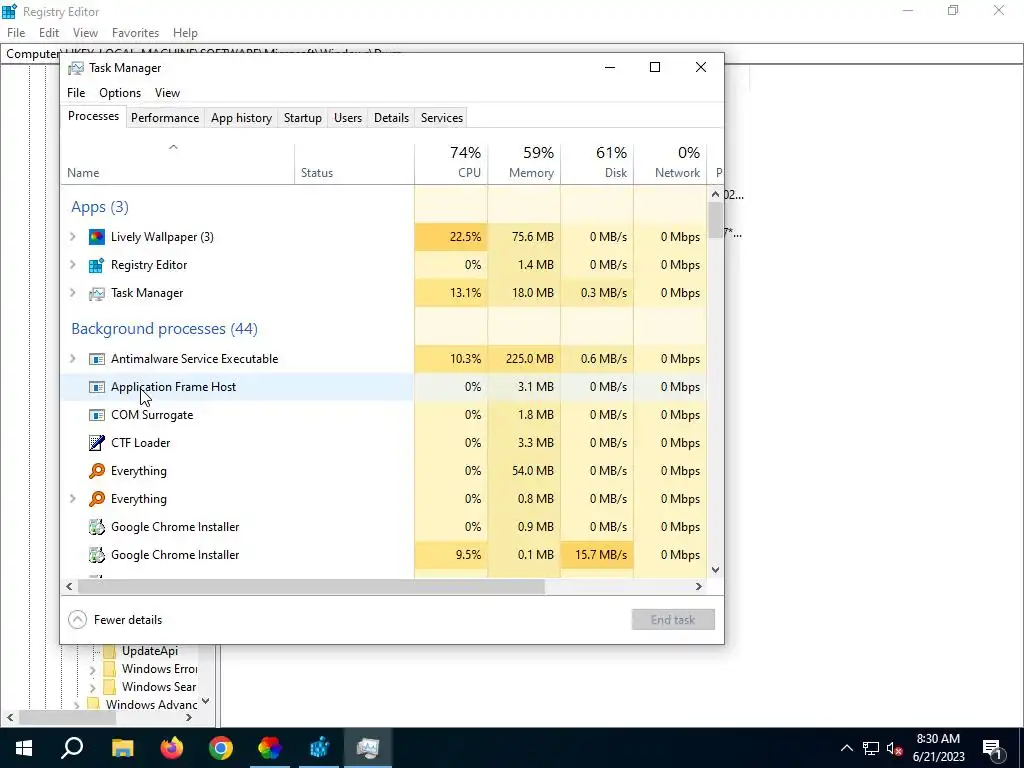Screen dimensions: 1024x768
Task: Open Registry Editor Help menu
Action: click(185, 33)
